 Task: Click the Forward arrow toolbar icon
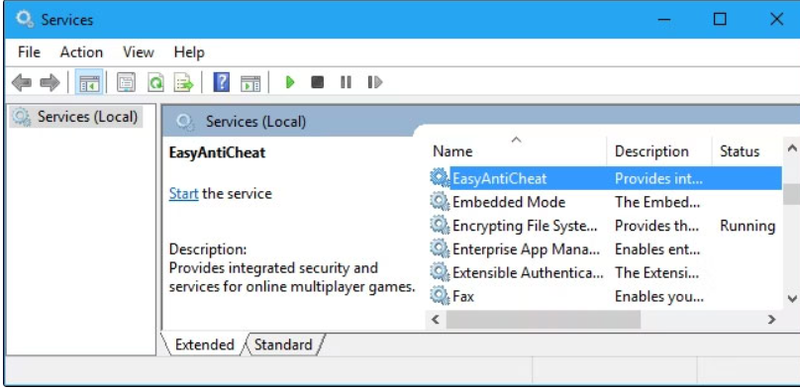click(50, 82)
